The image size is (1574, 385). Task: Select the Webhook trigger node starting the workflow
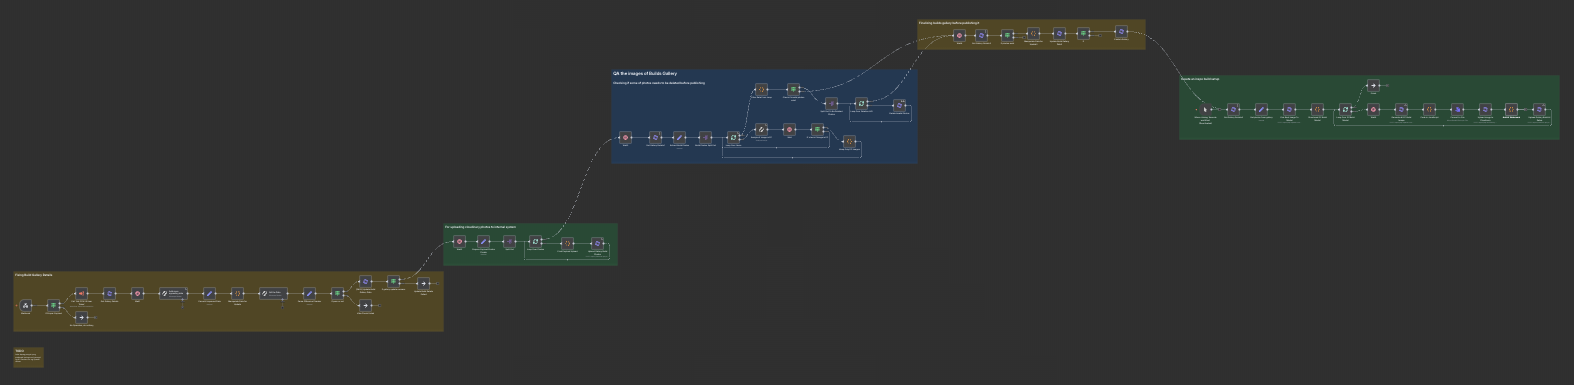click(26, 305)
